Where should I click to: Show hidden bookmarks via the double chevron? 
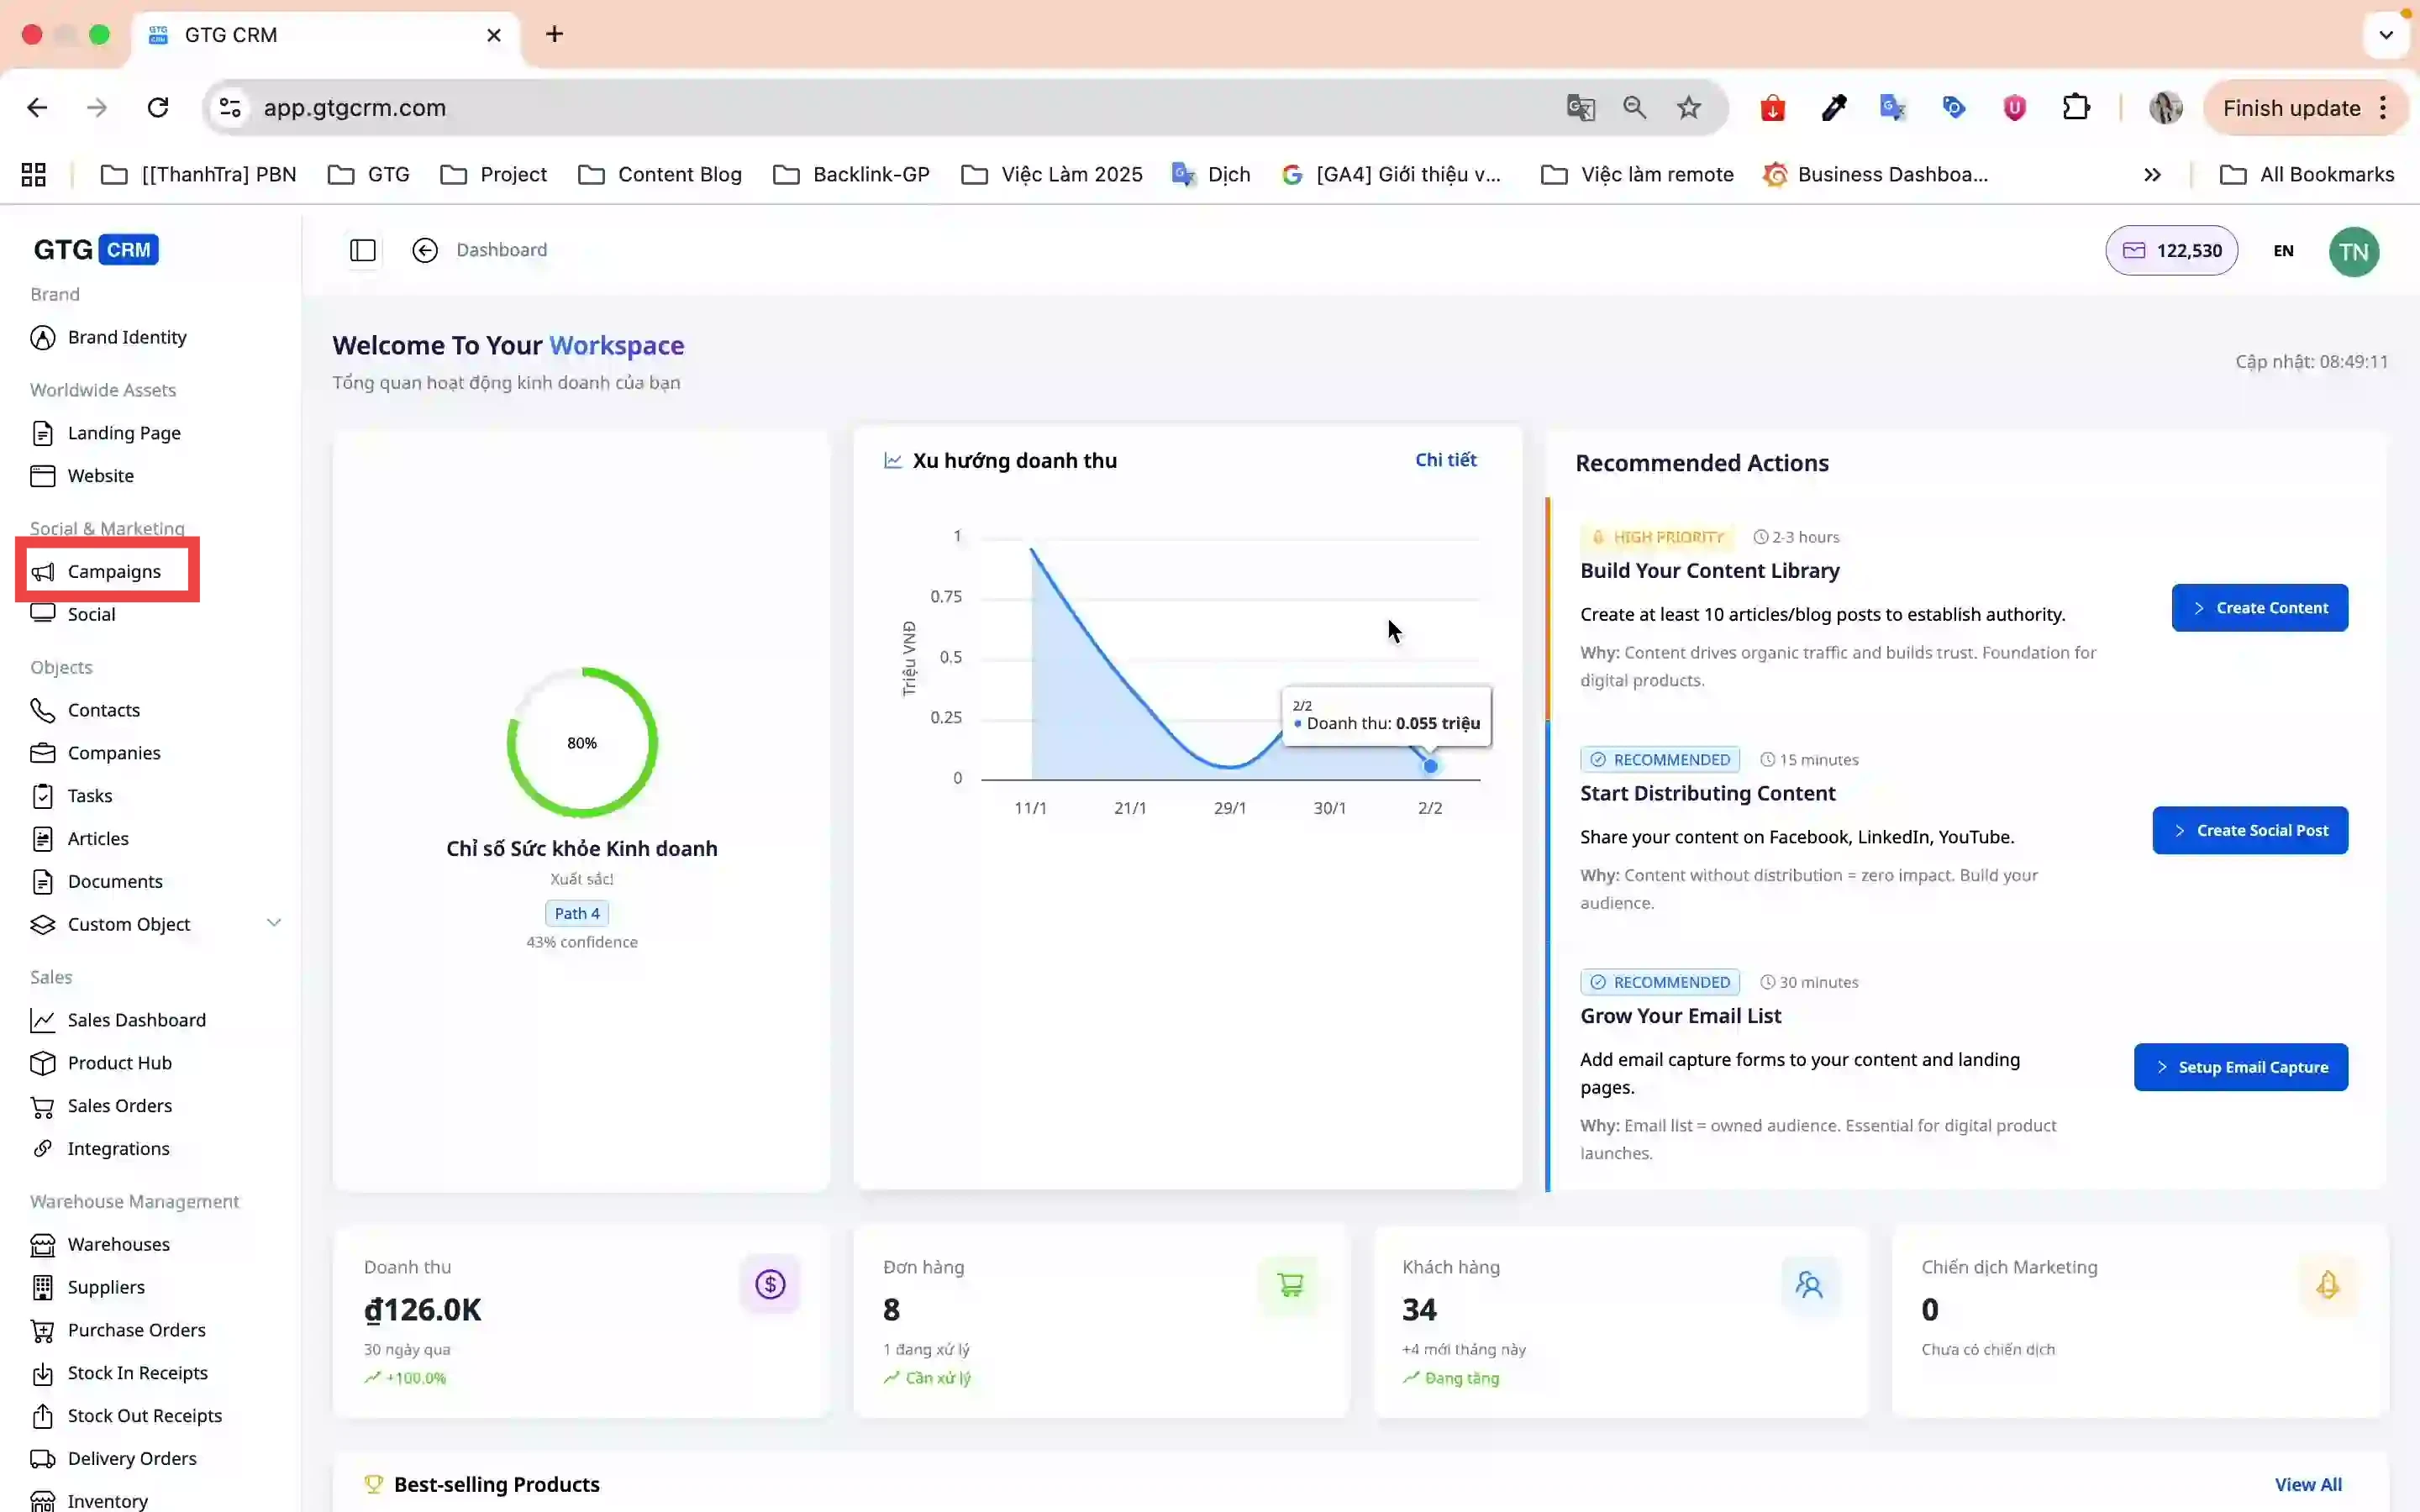pos(2152,175)
